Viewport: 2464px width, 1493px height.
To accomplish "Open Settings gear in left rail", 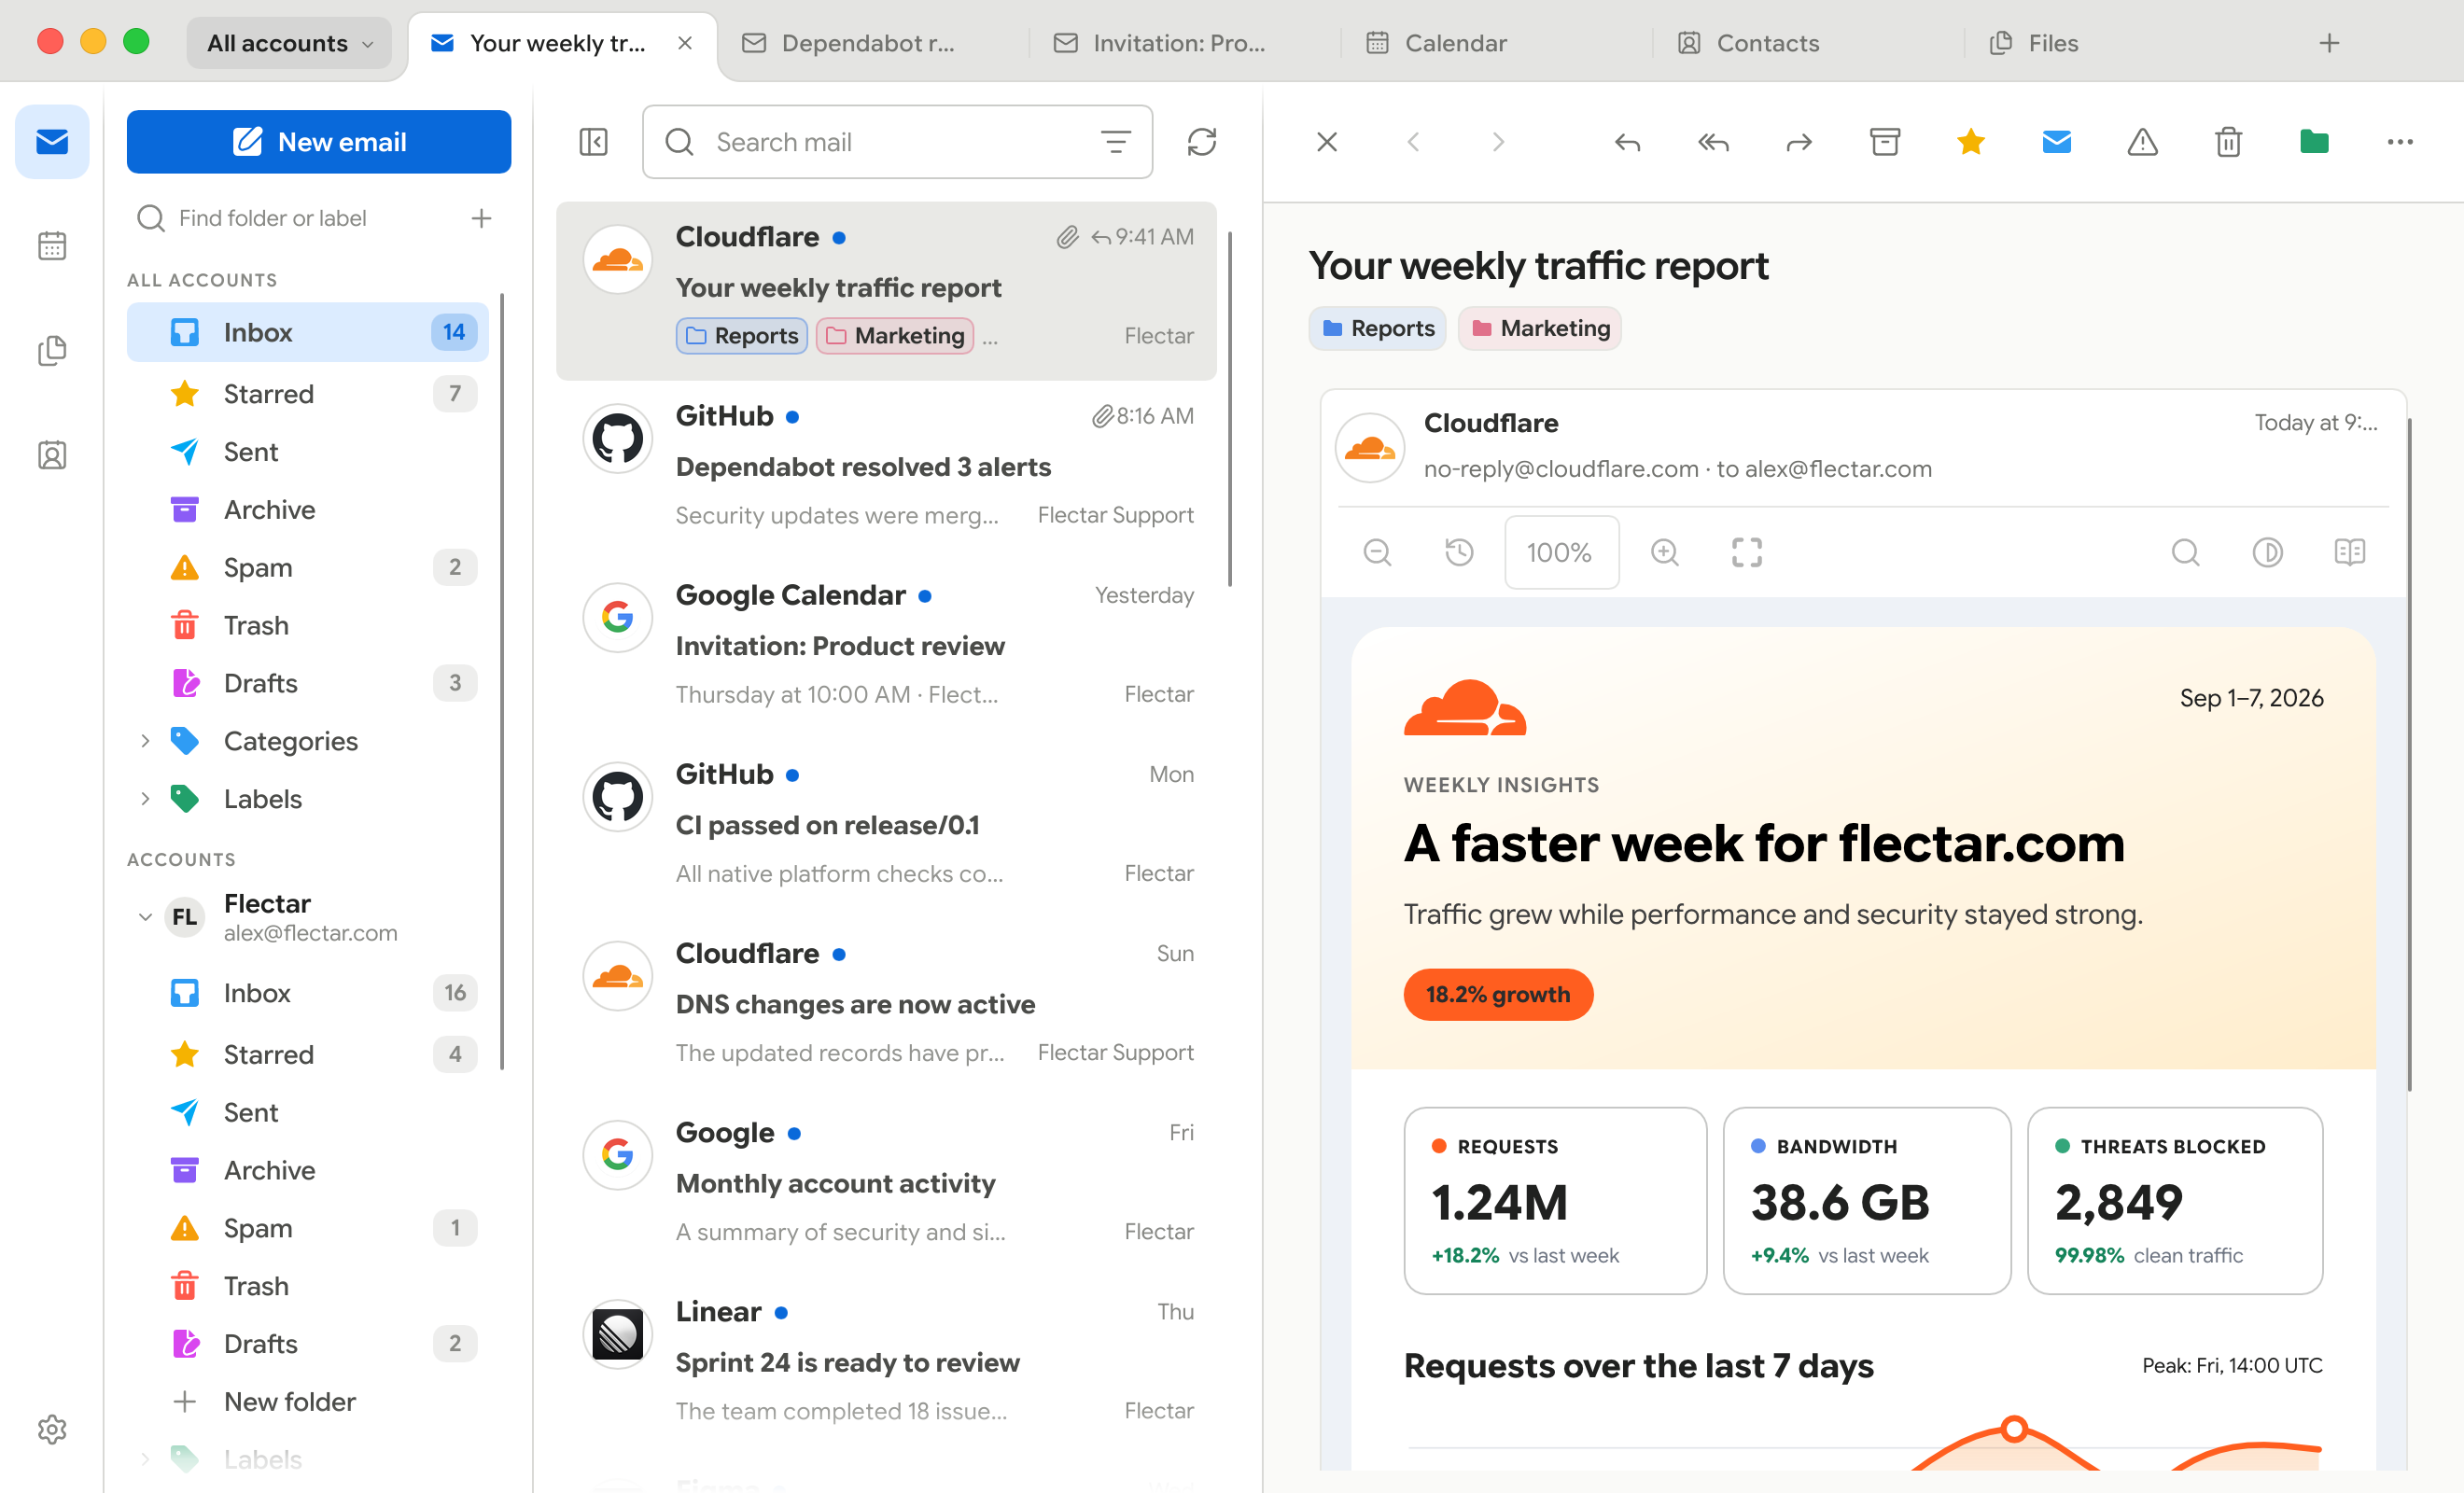I will [x=52, y=1429].
